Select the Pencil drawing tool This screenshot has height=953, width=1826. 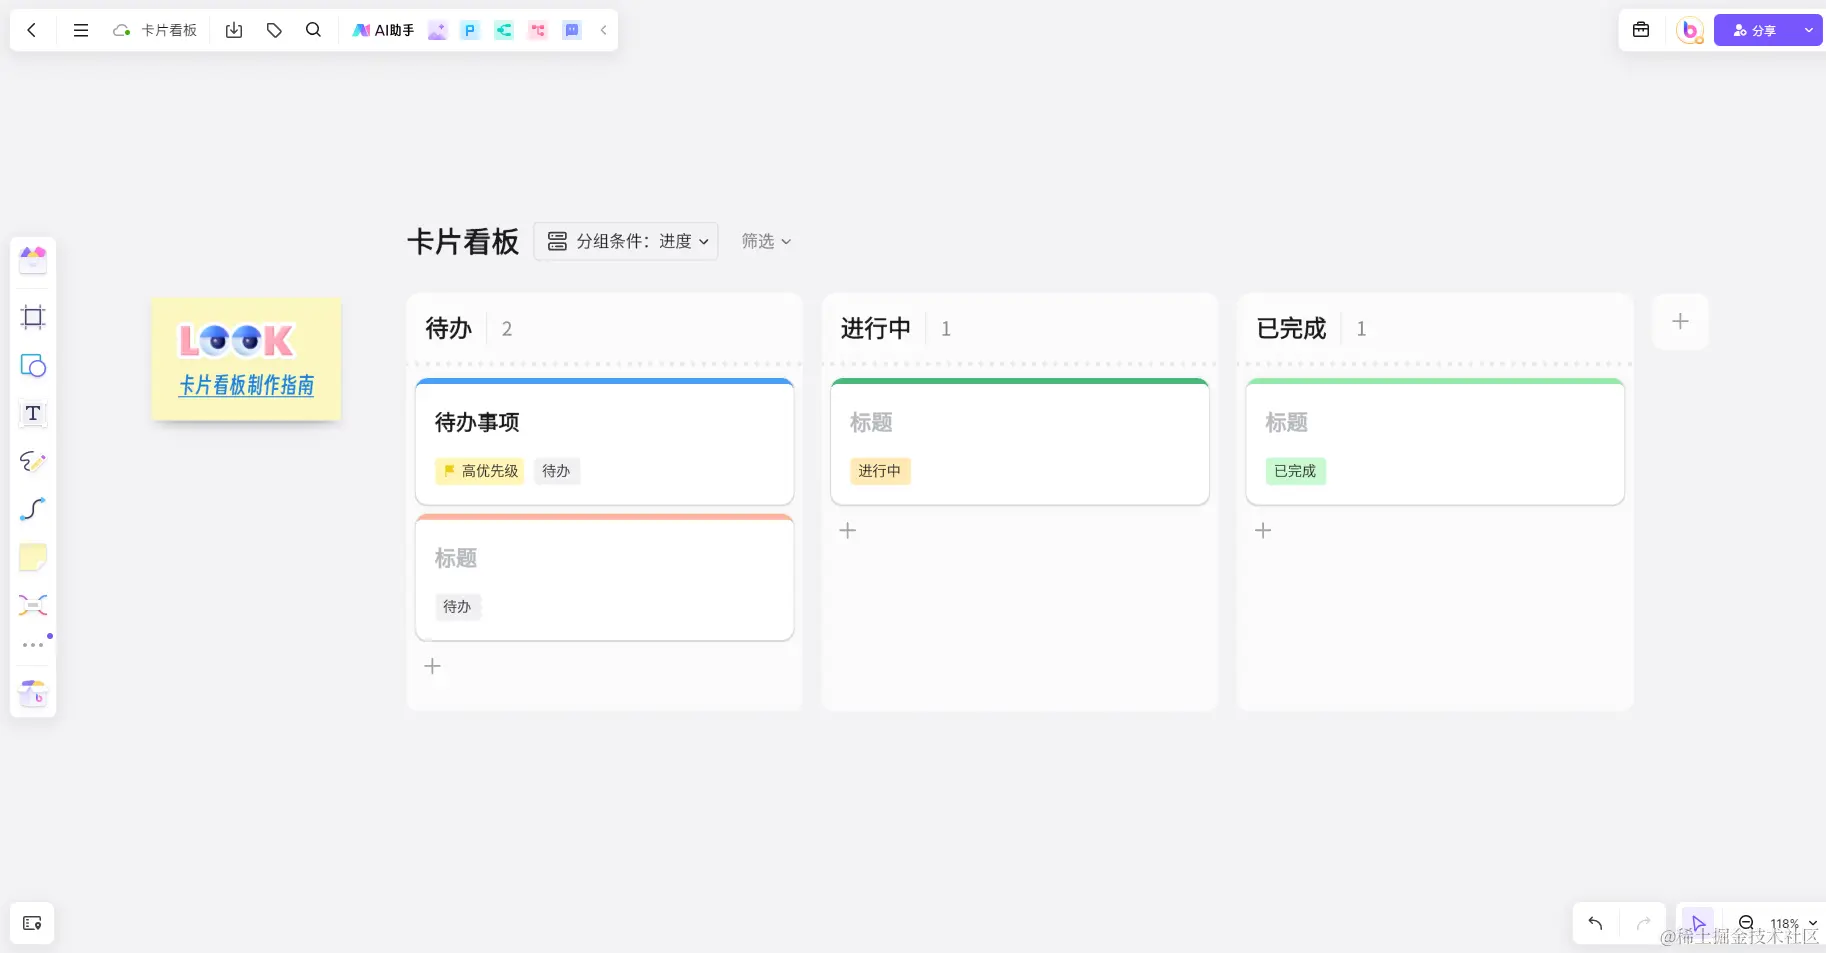pos(33,461)
